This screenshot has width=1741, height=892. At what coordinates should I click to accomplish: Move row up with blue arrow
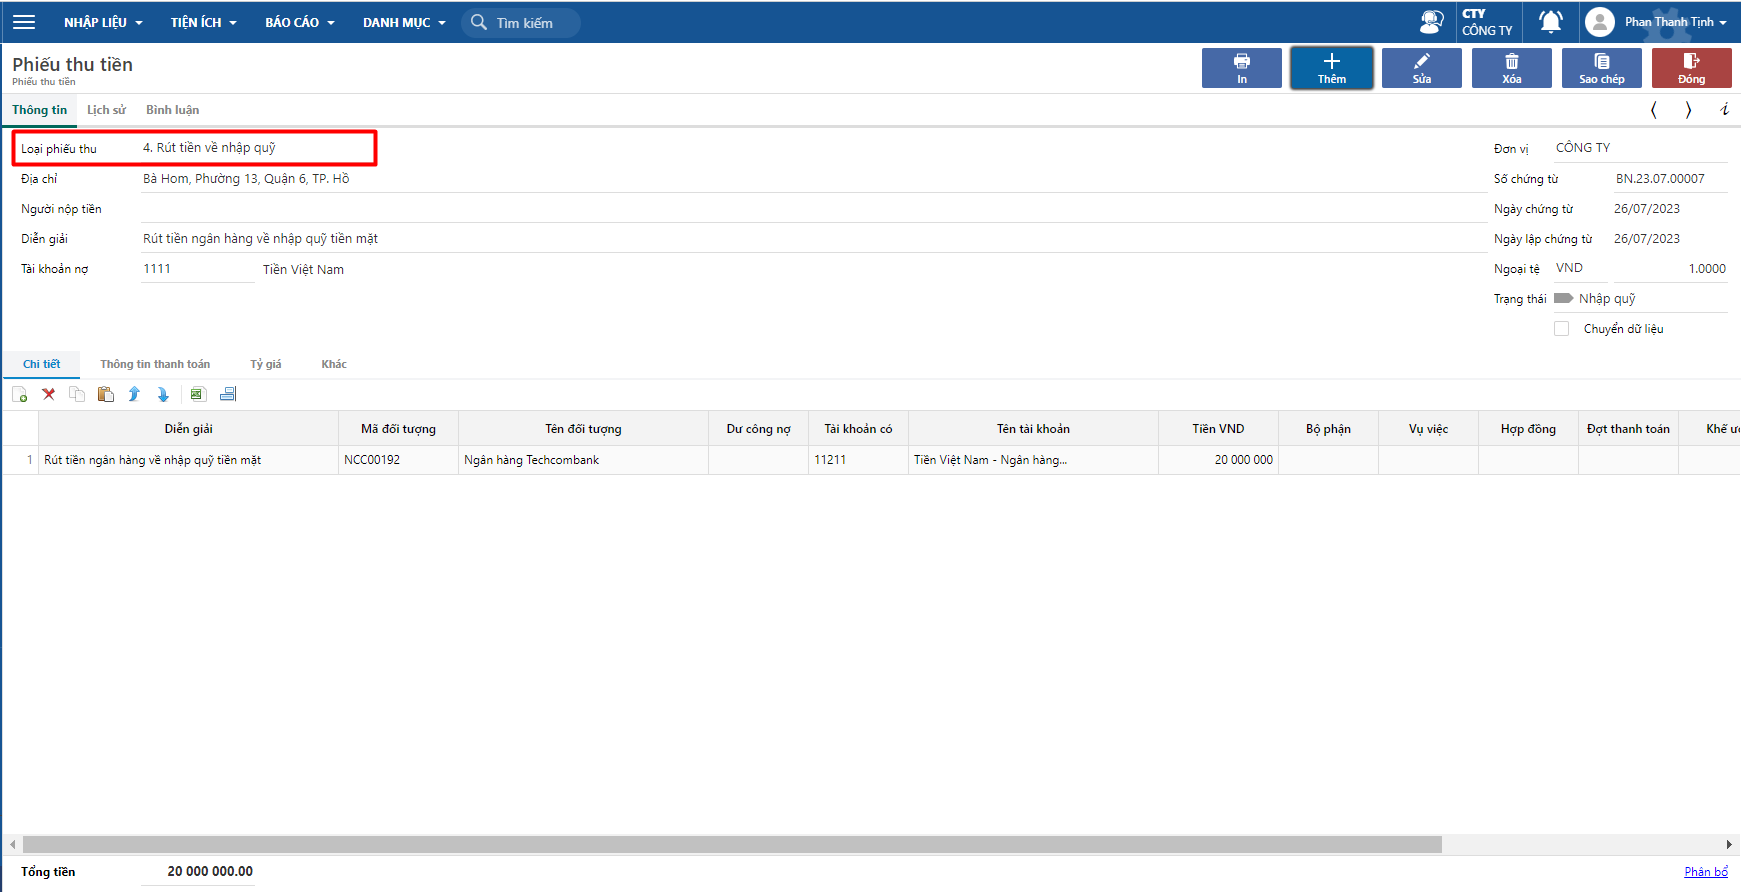(x=134, y=395)
